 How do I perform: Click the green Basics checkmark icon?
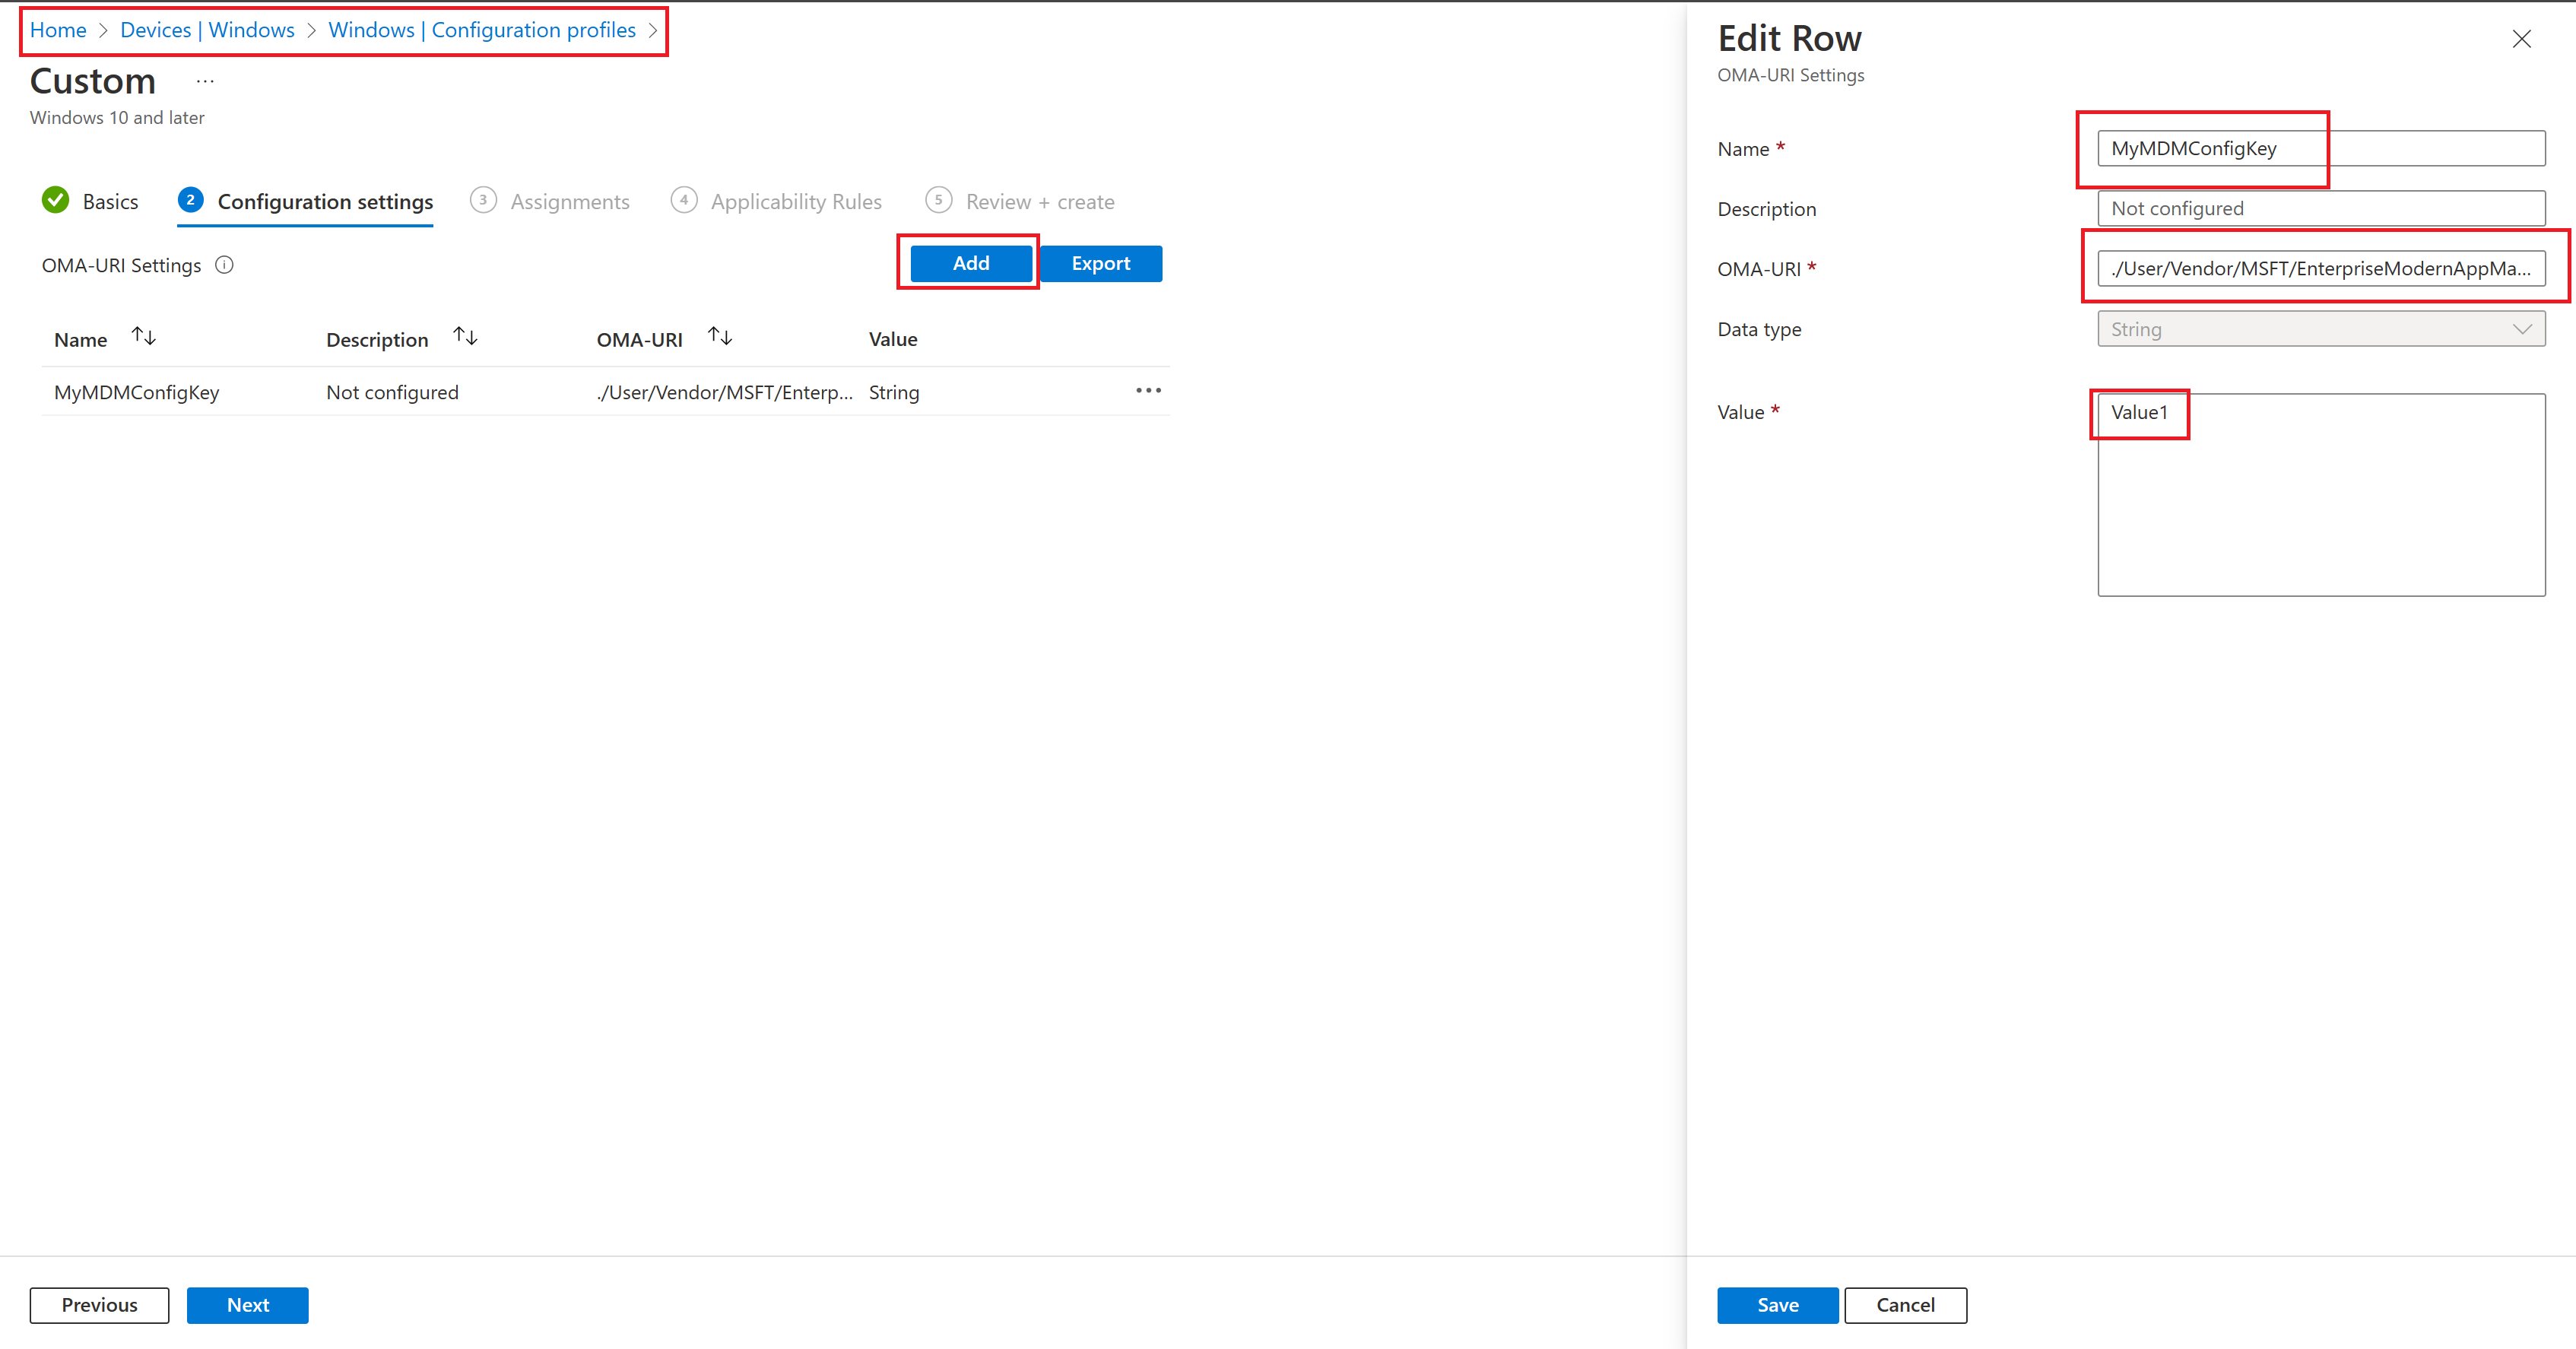point(56,201)
